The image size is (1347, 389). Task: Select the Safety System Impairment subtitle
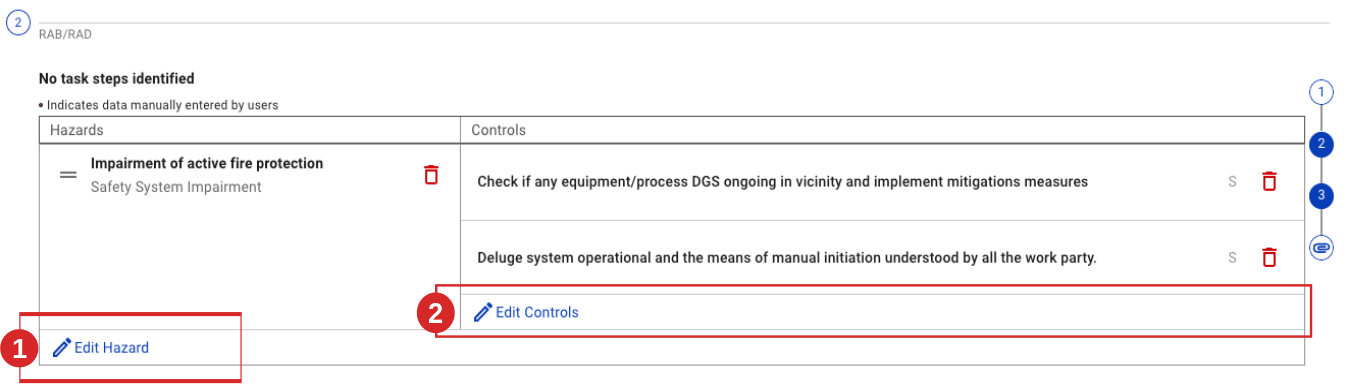176,187
